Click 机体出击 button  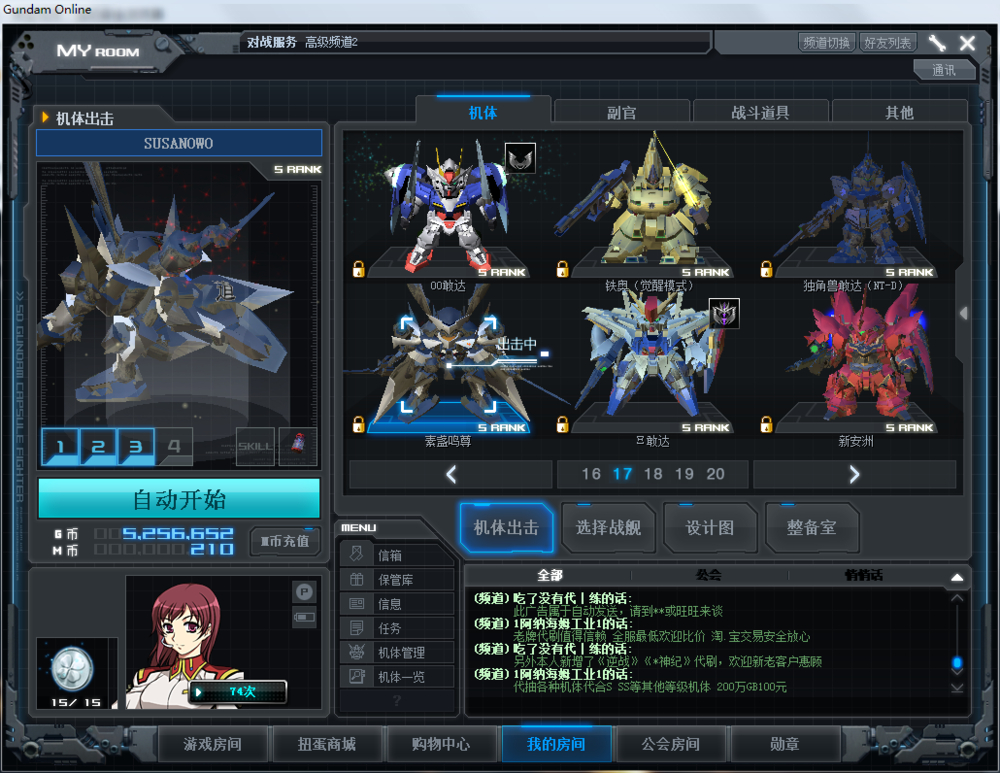click(506, 527)
